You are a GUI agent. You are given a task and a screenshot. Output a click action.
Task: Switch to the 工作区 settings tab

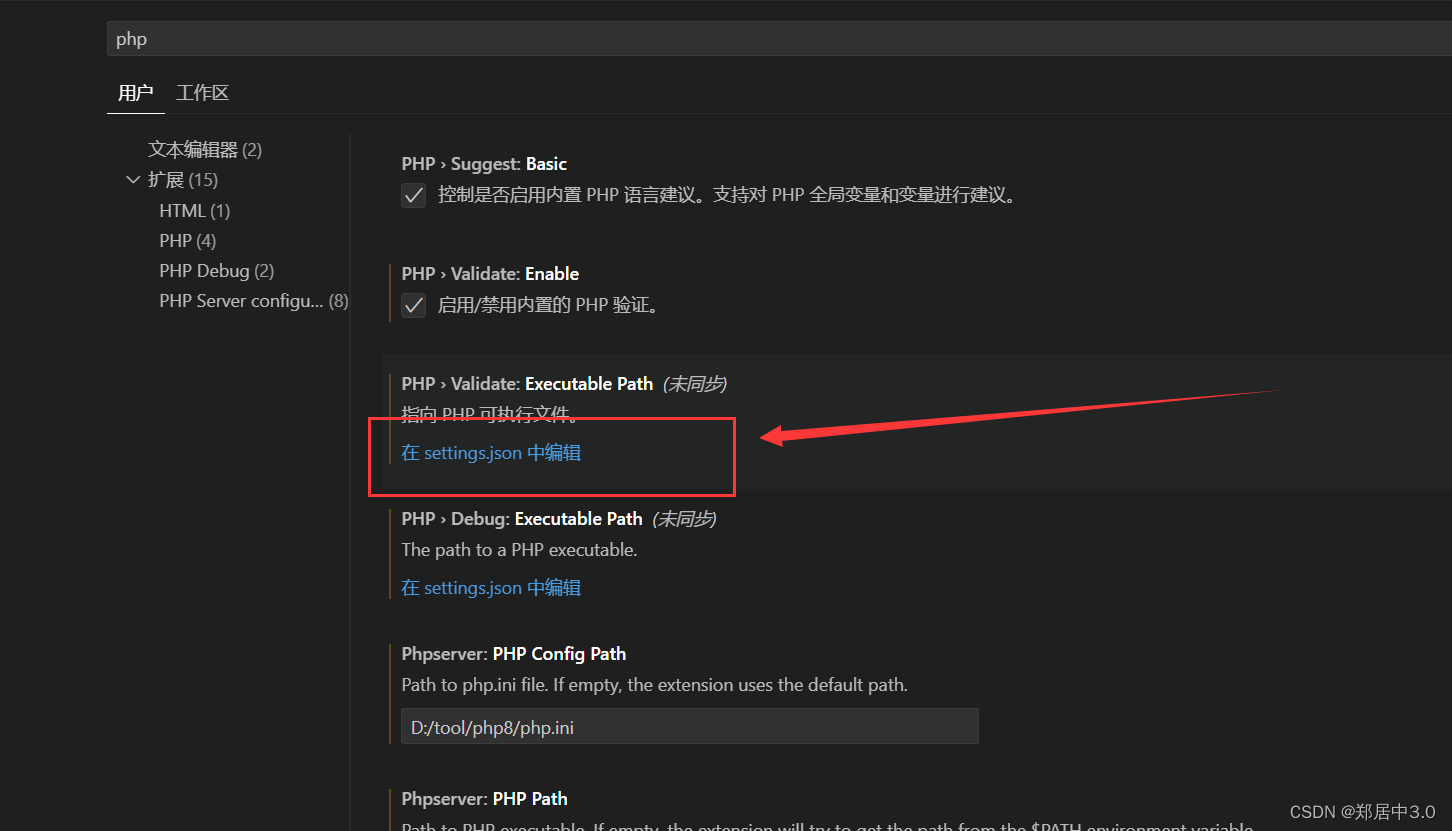click(x=202, y=92)
